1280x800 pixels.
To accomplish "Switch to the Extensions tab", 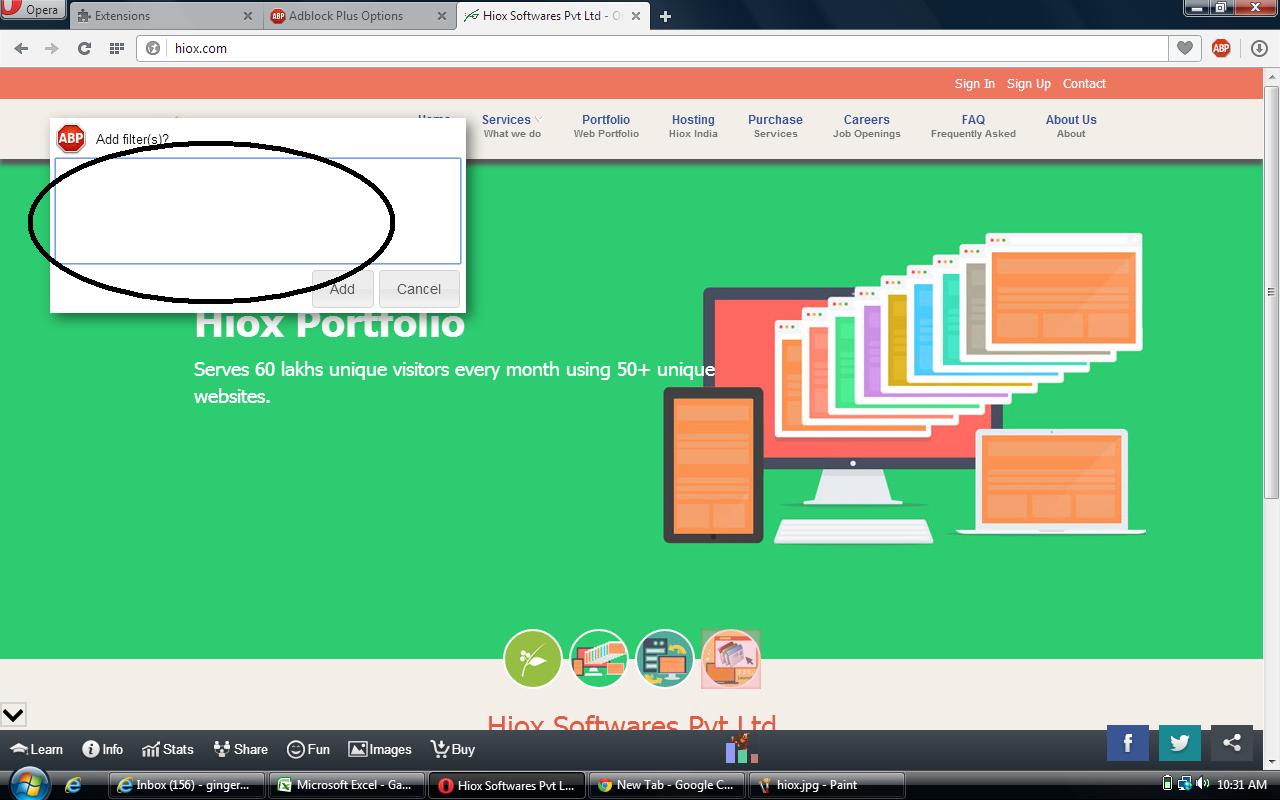I will [x=165, y=16].
